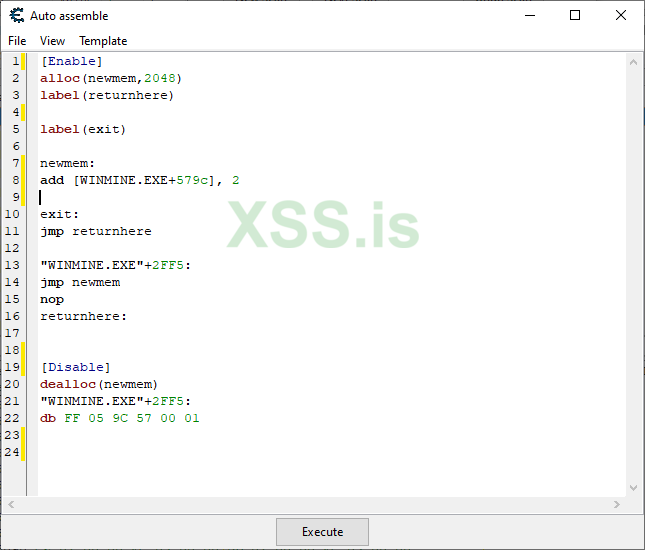The width and height of the screenshot is (645, 550).
Task: Click the [Disable] section header line
Action: 75,367
